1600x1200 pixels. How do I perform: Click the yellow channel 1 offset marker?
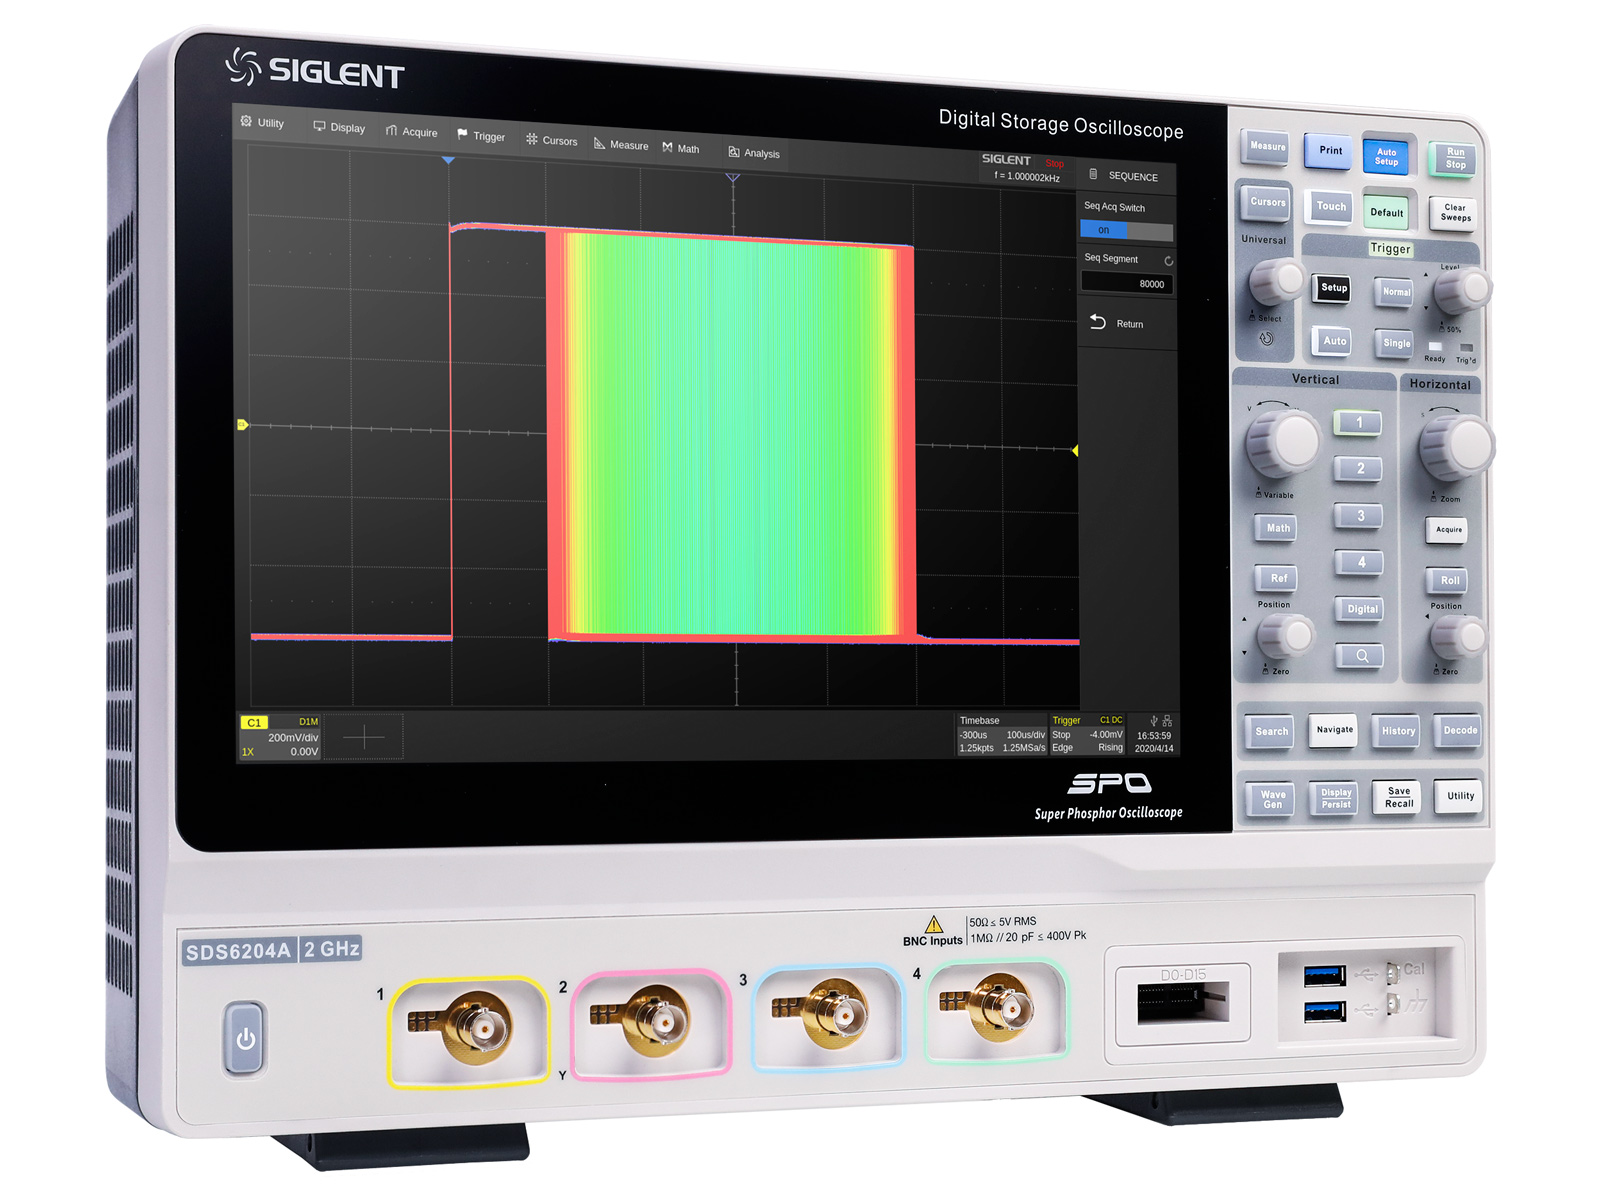[x=242, y=425]
